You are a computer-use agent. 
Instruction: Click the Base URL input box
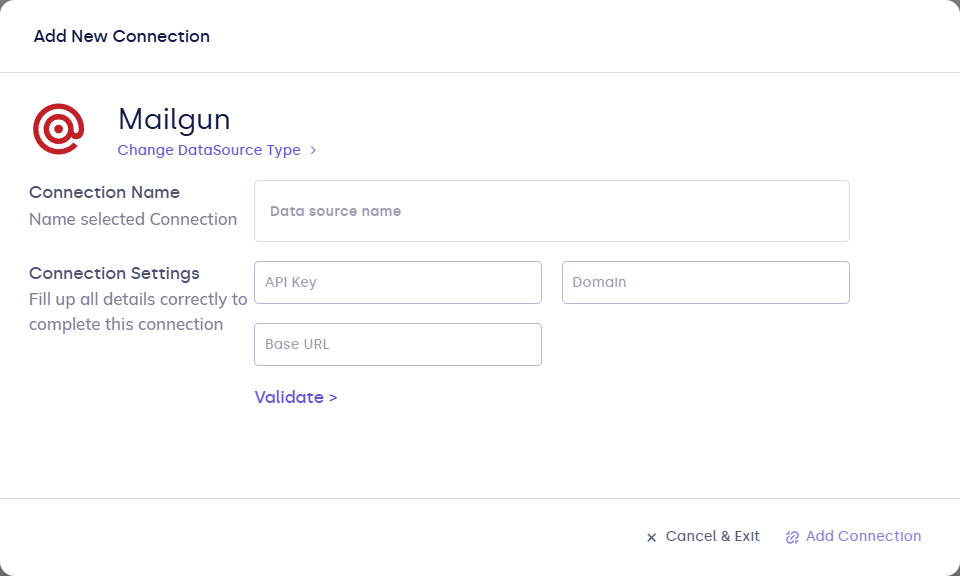click(x=398, y=344)
